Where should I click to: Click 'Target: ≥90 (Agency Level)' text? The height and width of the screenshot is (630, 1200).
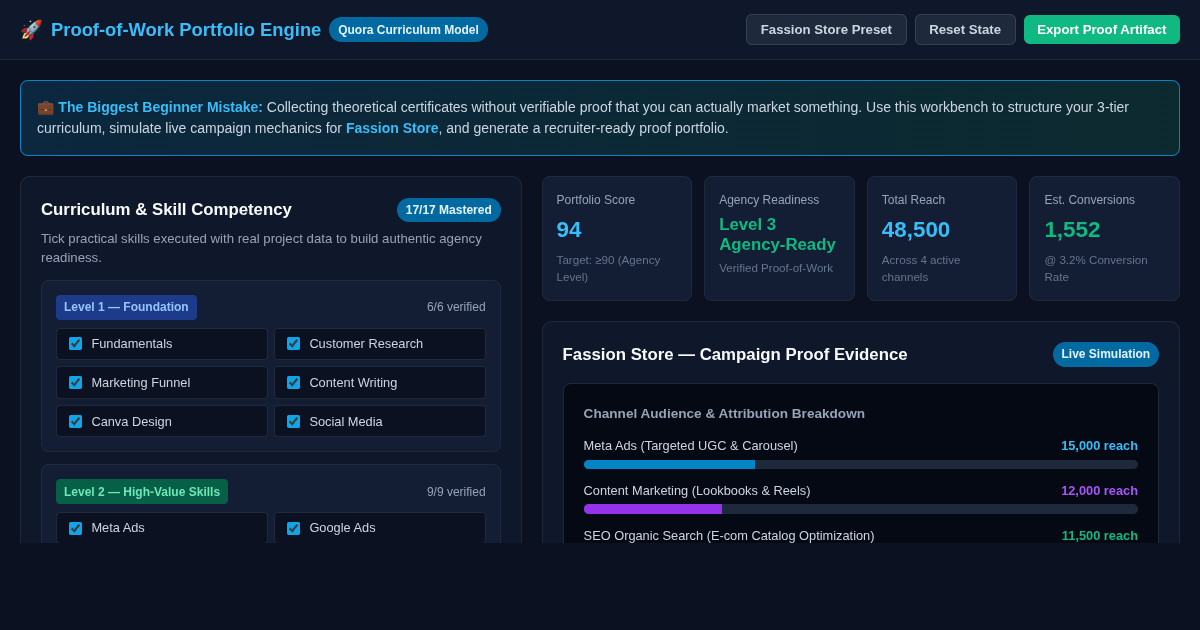click(609, 268)
